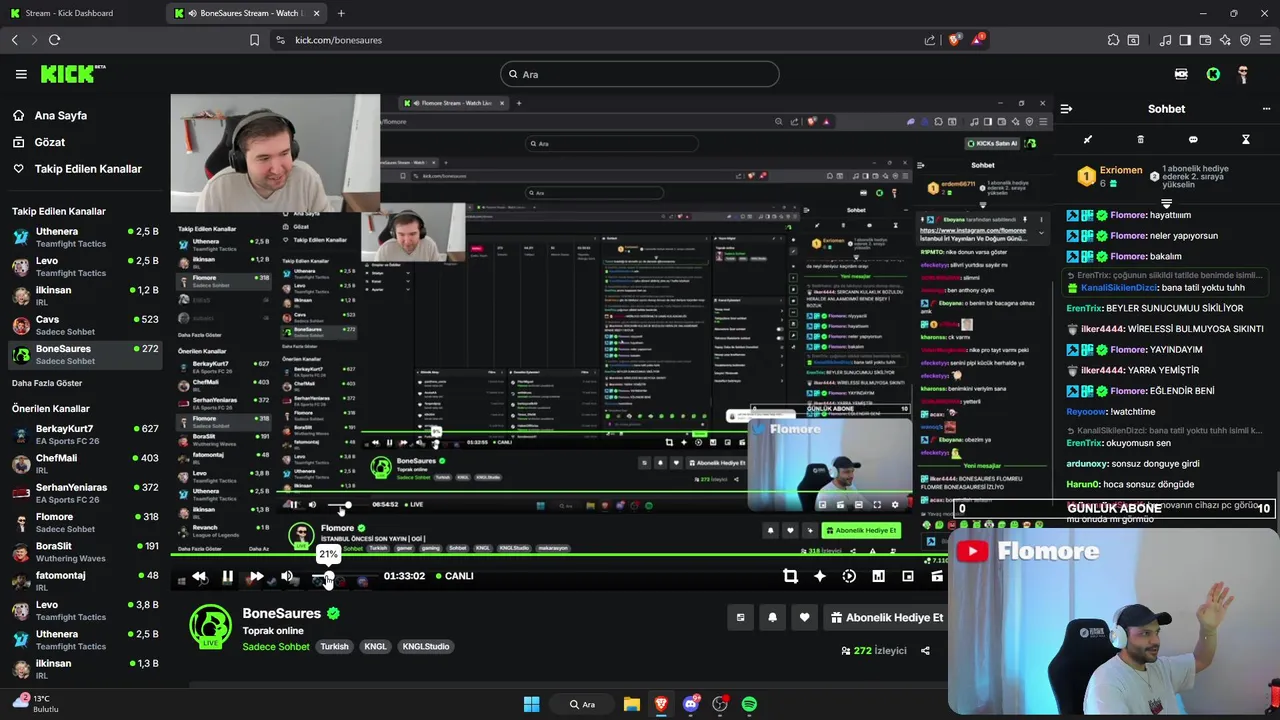Open BerkayKurt7 in recommended channels
Image resolution: width=1280 pixels, height=720 pixels.
coord(85,435)
